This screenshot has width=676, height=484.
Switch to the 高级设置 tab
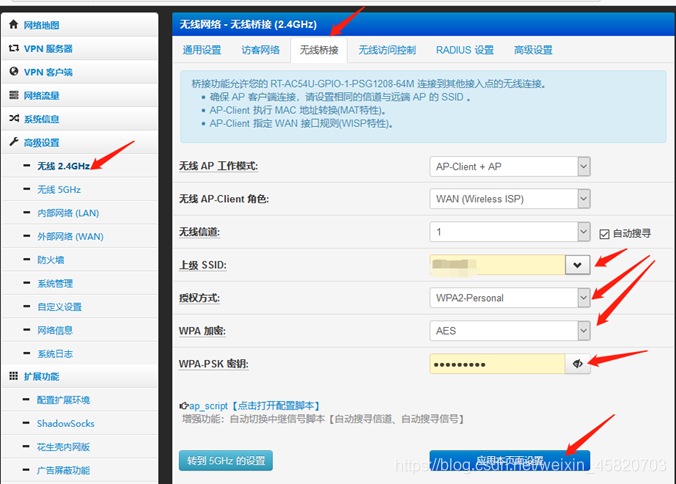pos(533,50)
